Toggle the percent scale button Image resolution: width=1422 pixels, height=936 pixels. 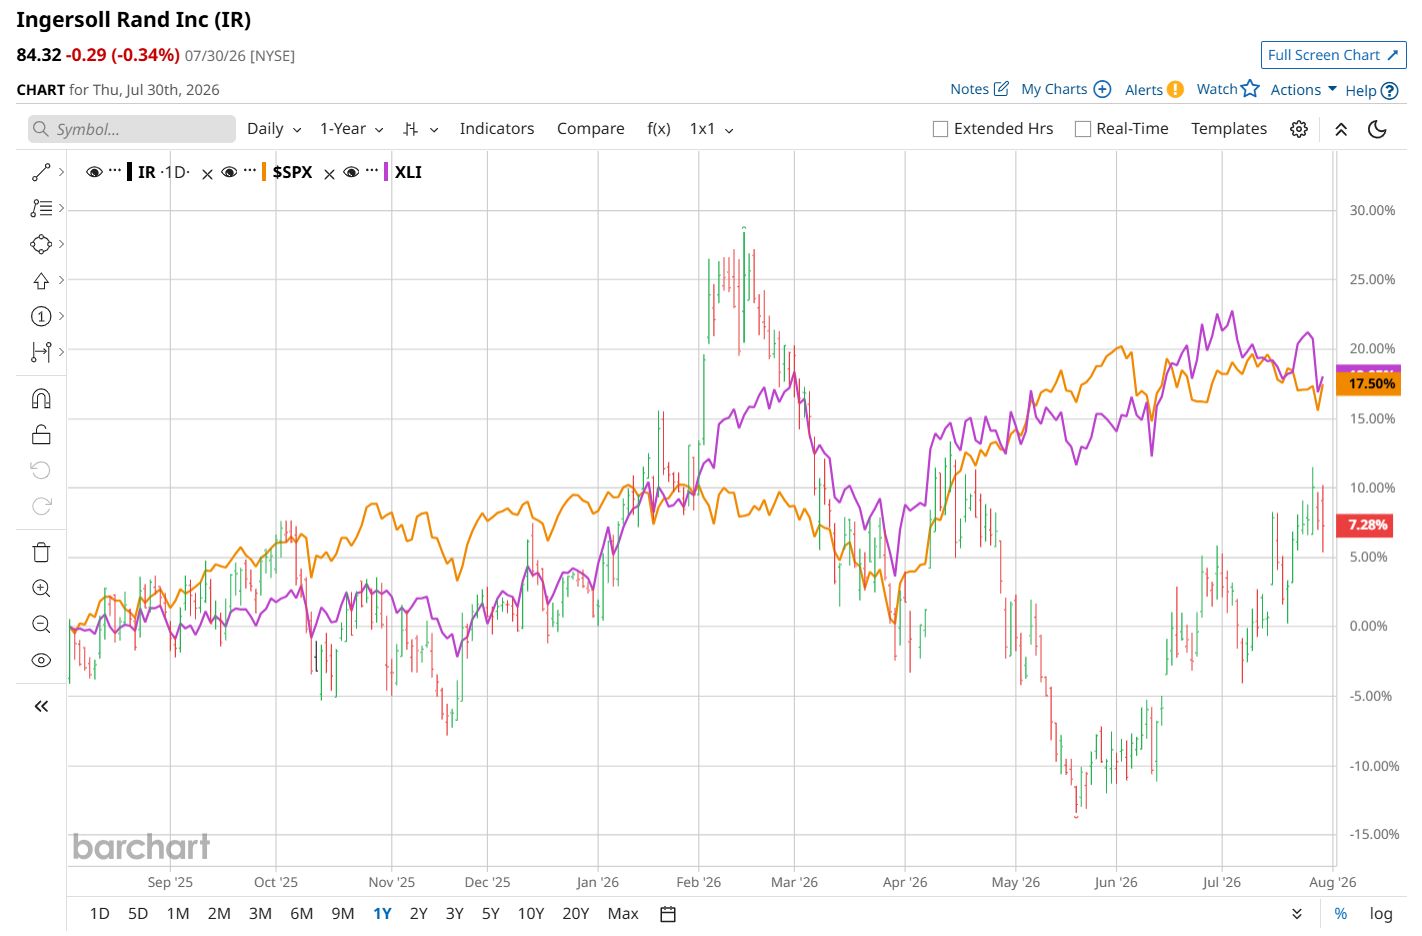[1341, 913]
